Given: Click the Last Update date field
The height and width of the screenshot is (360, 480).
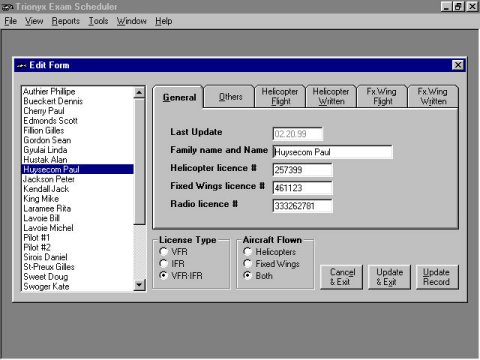Looking at the screenshot, I should click(x=298, y=134).
